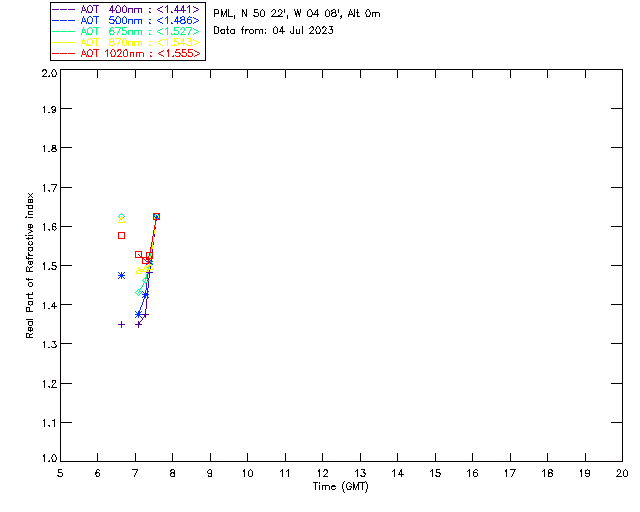Click the 1.4 label on the vertical axis
Image resolution: width=640 pixels, height=512 pixels.
click(x=49, y=305)
